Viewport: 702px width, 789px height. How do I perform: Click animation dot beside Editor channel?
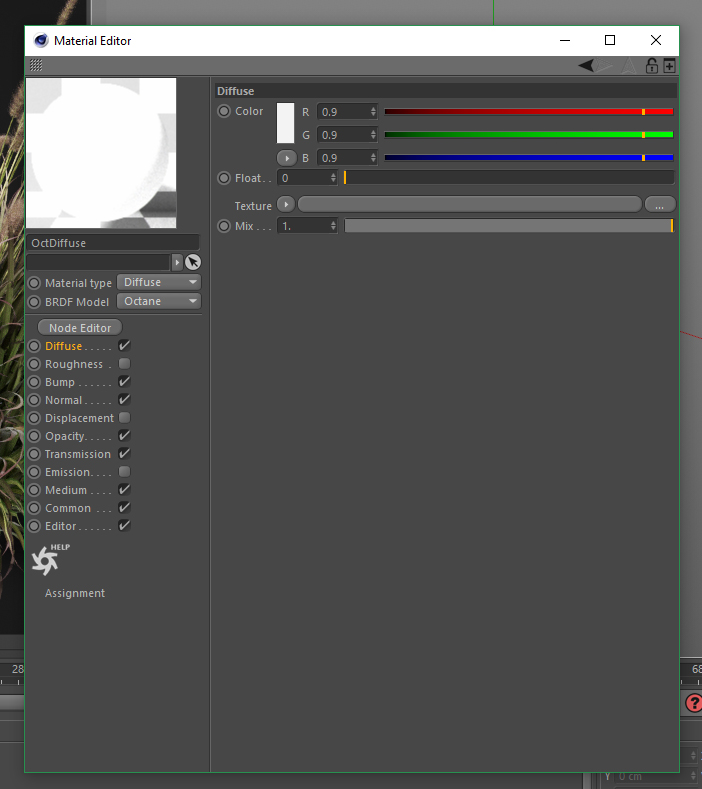pos(34,526)
